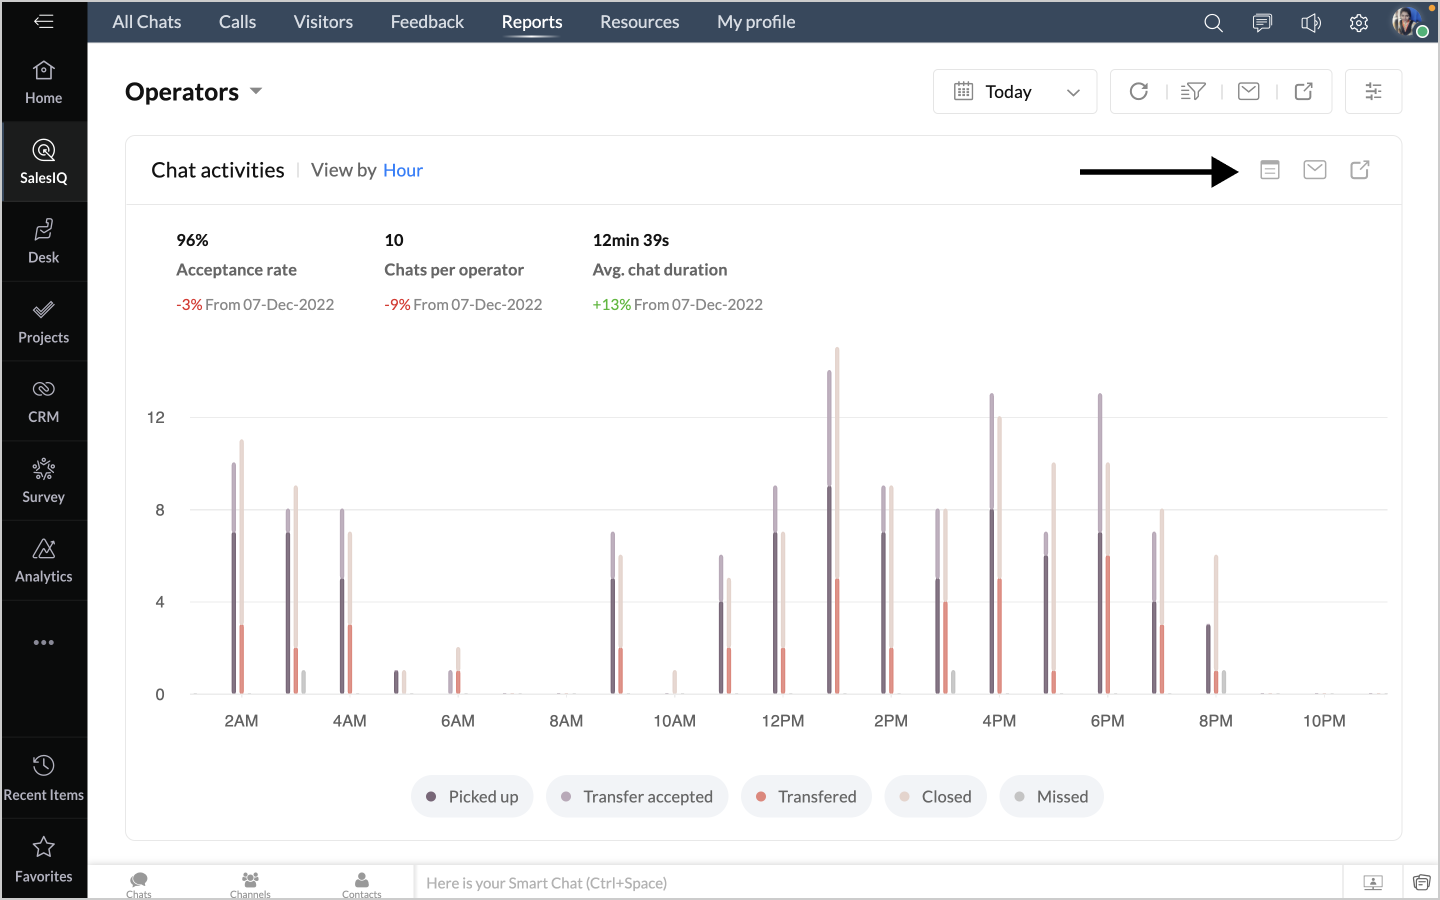The width and height of the screenshot is (1440, 900).
Task: Open the customize settings sliders icon
Action: [1373, 92]
